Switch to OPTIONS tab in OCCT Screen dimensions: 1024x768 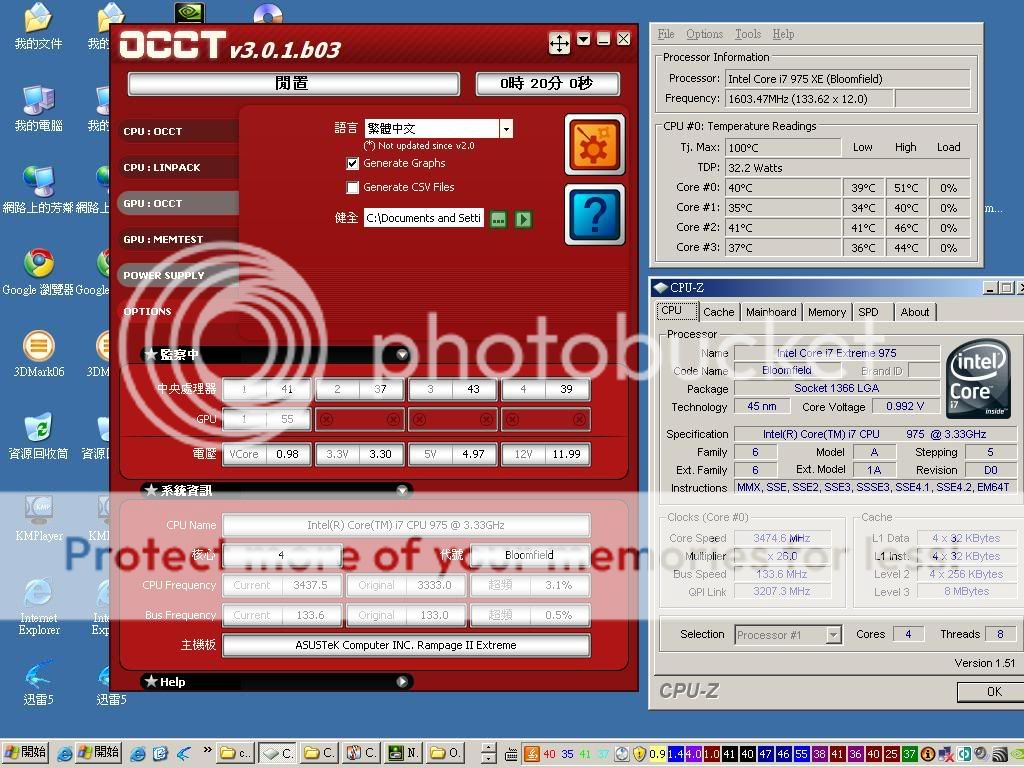[x=178, y=311]
